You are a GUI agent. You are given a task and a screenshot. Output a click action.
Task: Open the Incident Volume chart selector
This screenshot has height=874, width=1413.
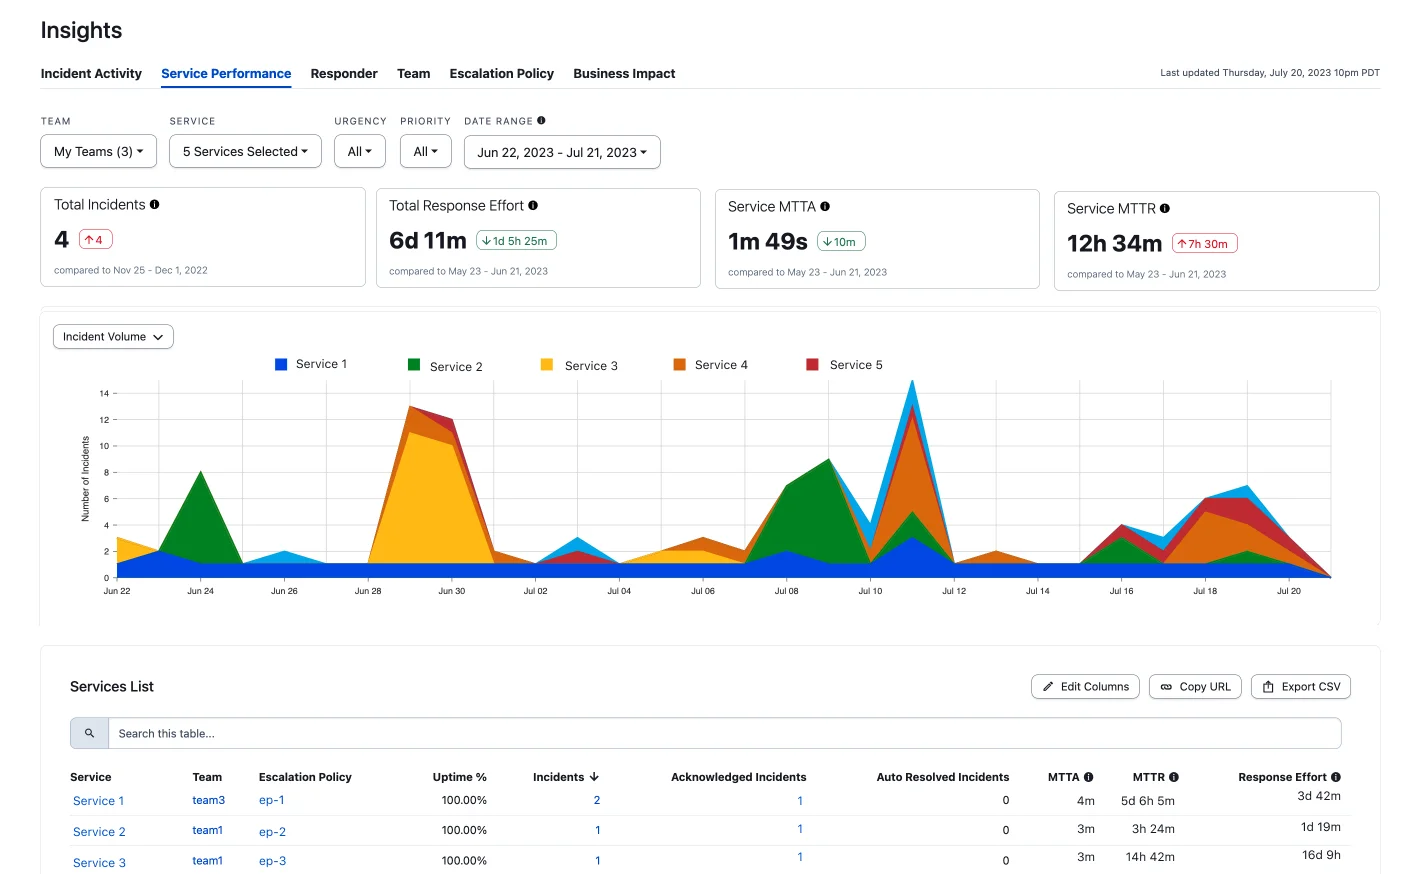click(112, 336)
